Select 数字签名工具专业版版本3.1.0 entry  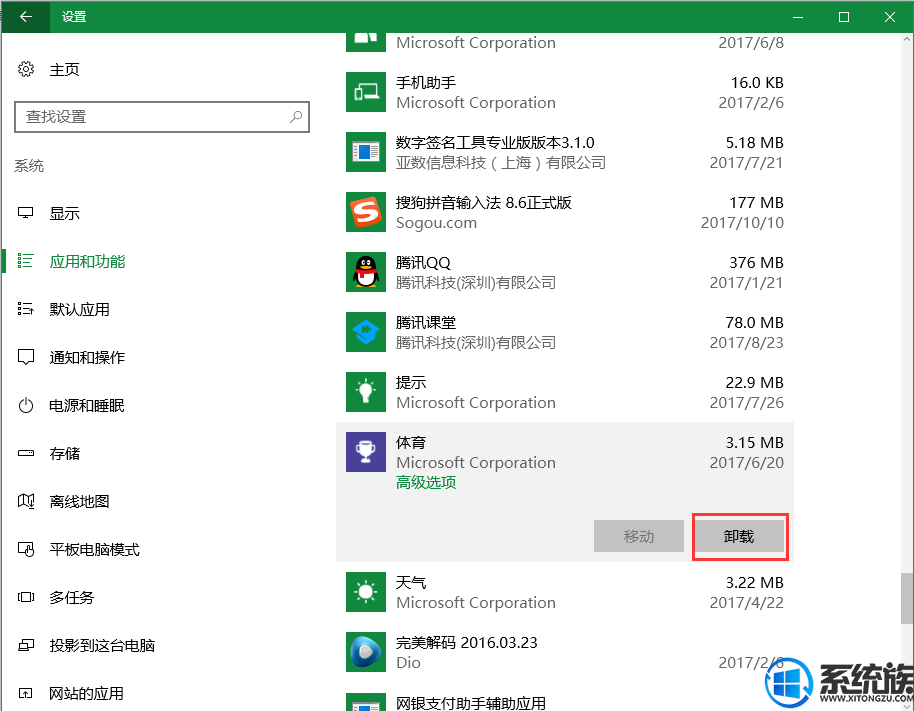pyautogui.click(x=565, y=152)
